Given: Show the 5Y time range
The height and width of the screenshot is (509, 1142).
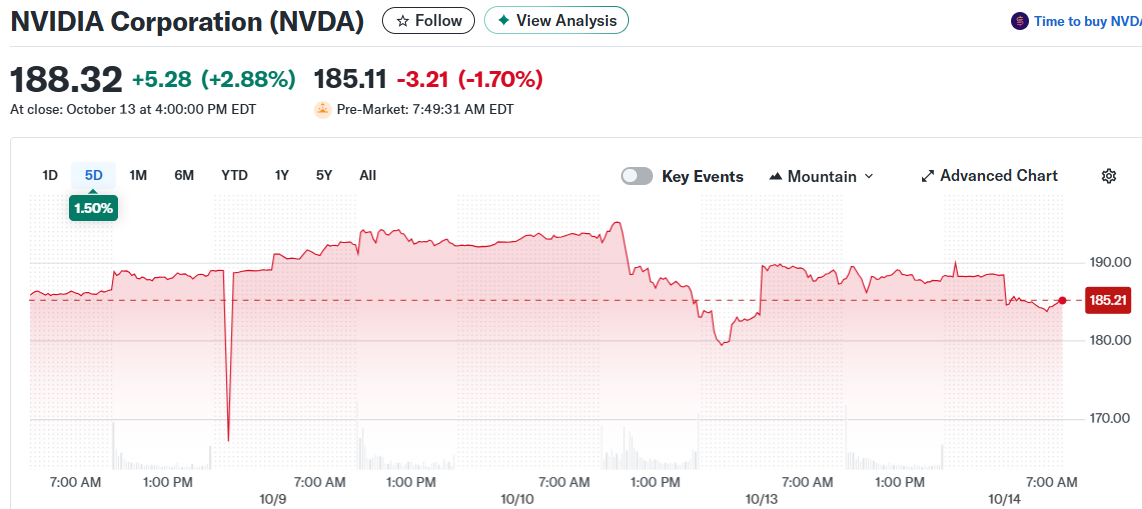Looking at the screenshot, I should pos(324,175).
